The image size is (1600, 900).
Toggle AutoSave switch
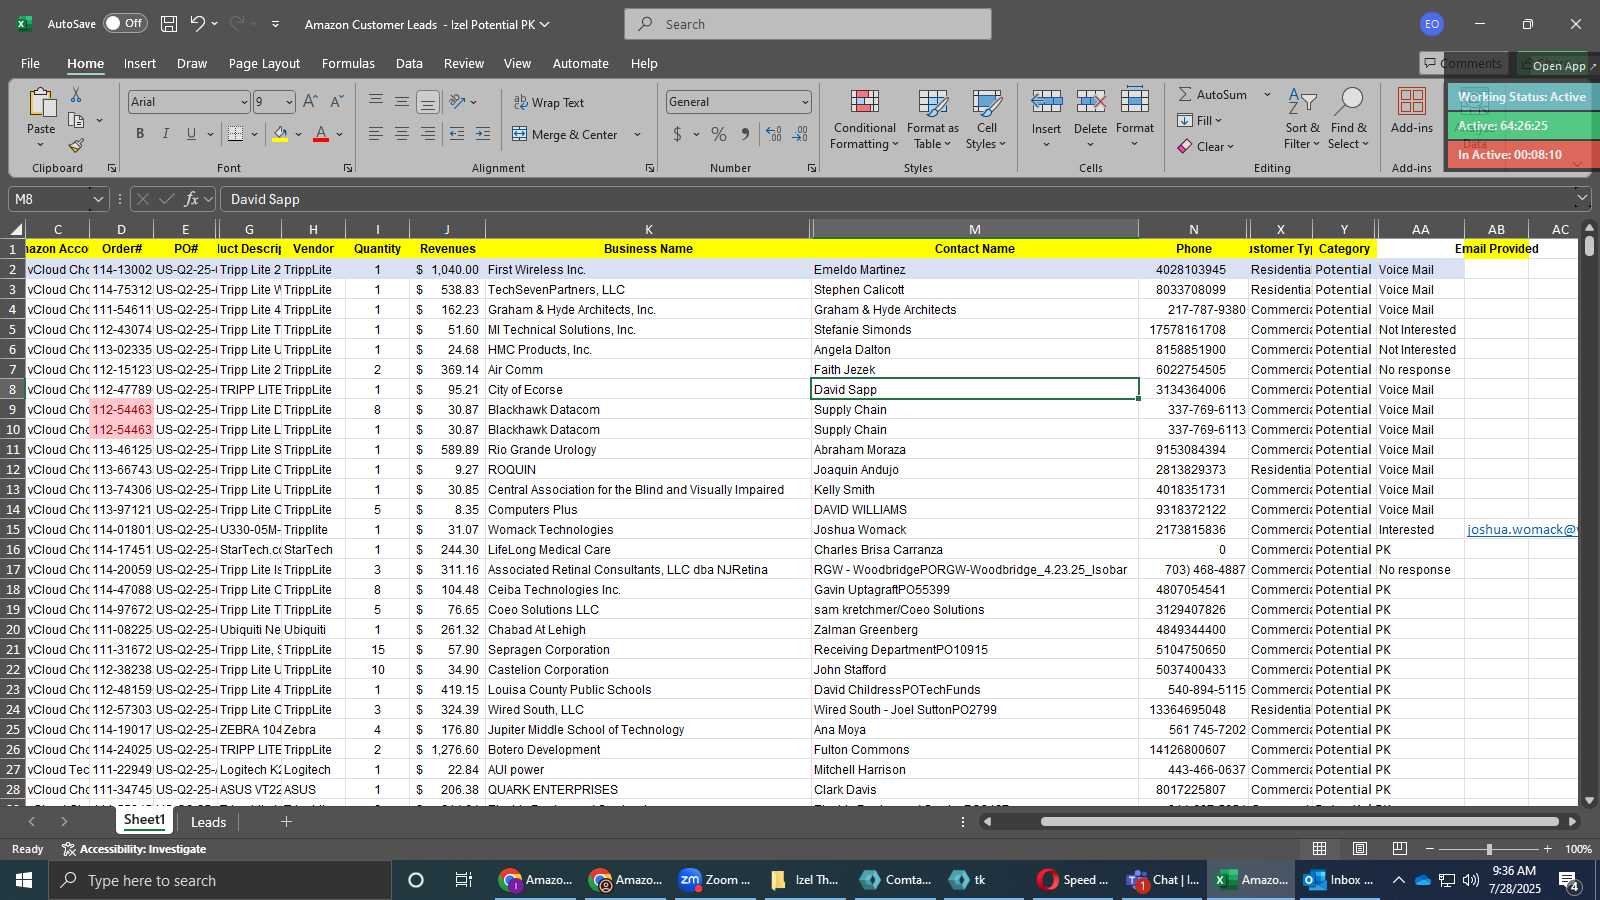click(125, 24)
